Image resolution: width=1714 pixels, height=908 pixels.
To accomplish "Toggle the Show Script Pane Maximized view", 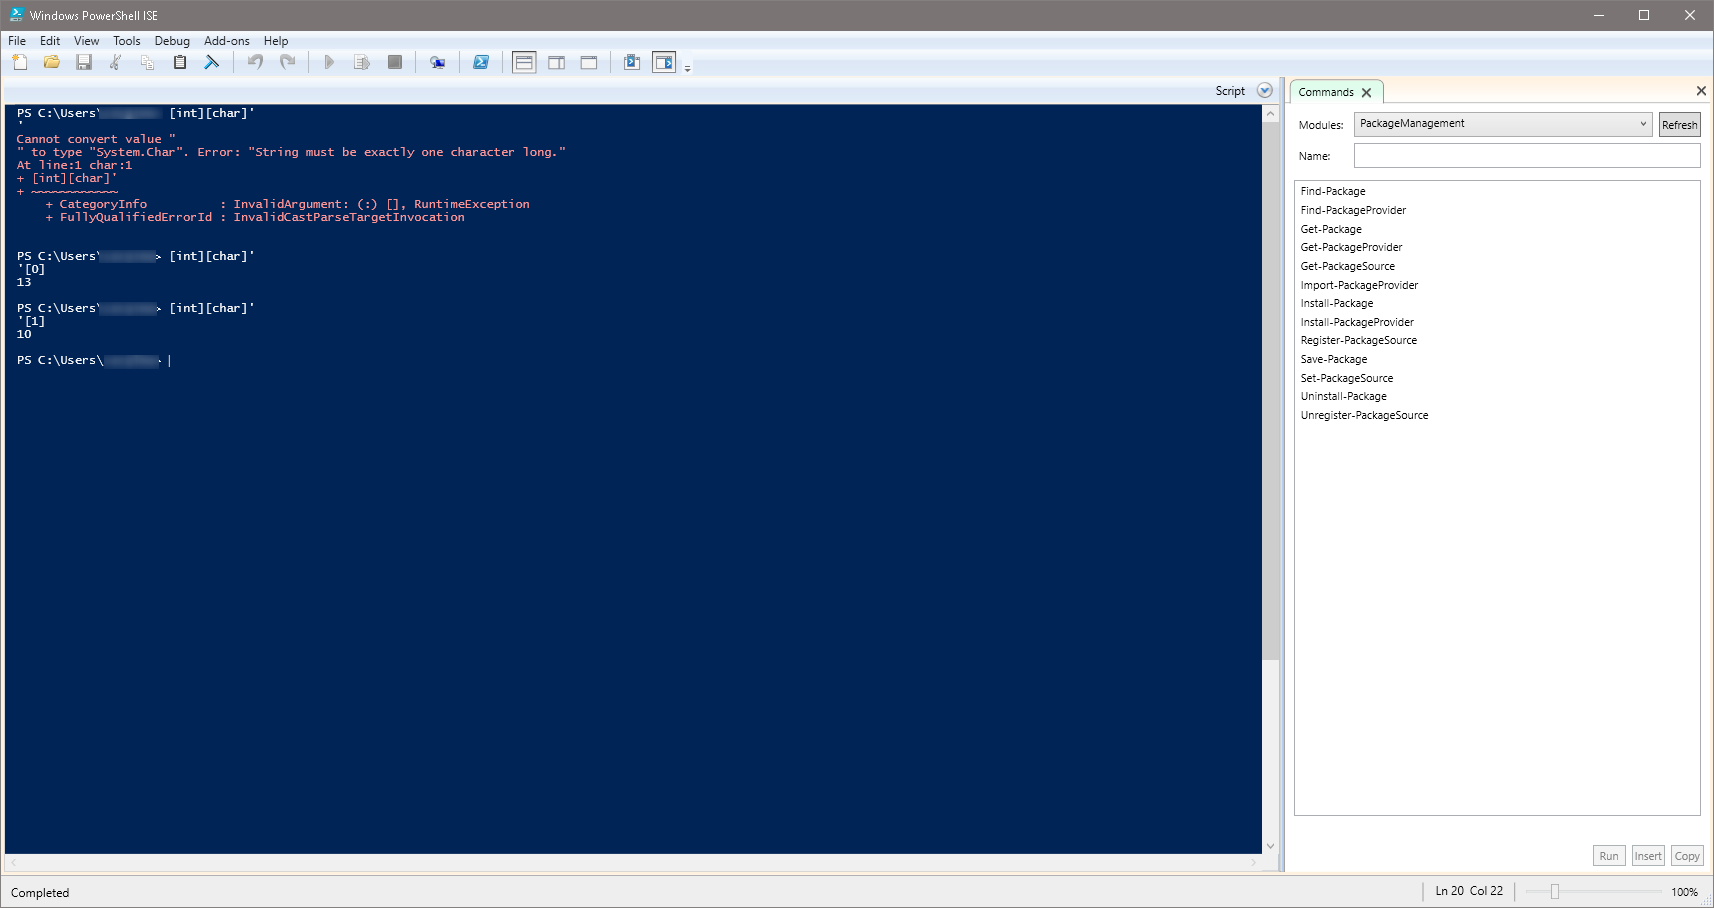I will coord(588,62).
